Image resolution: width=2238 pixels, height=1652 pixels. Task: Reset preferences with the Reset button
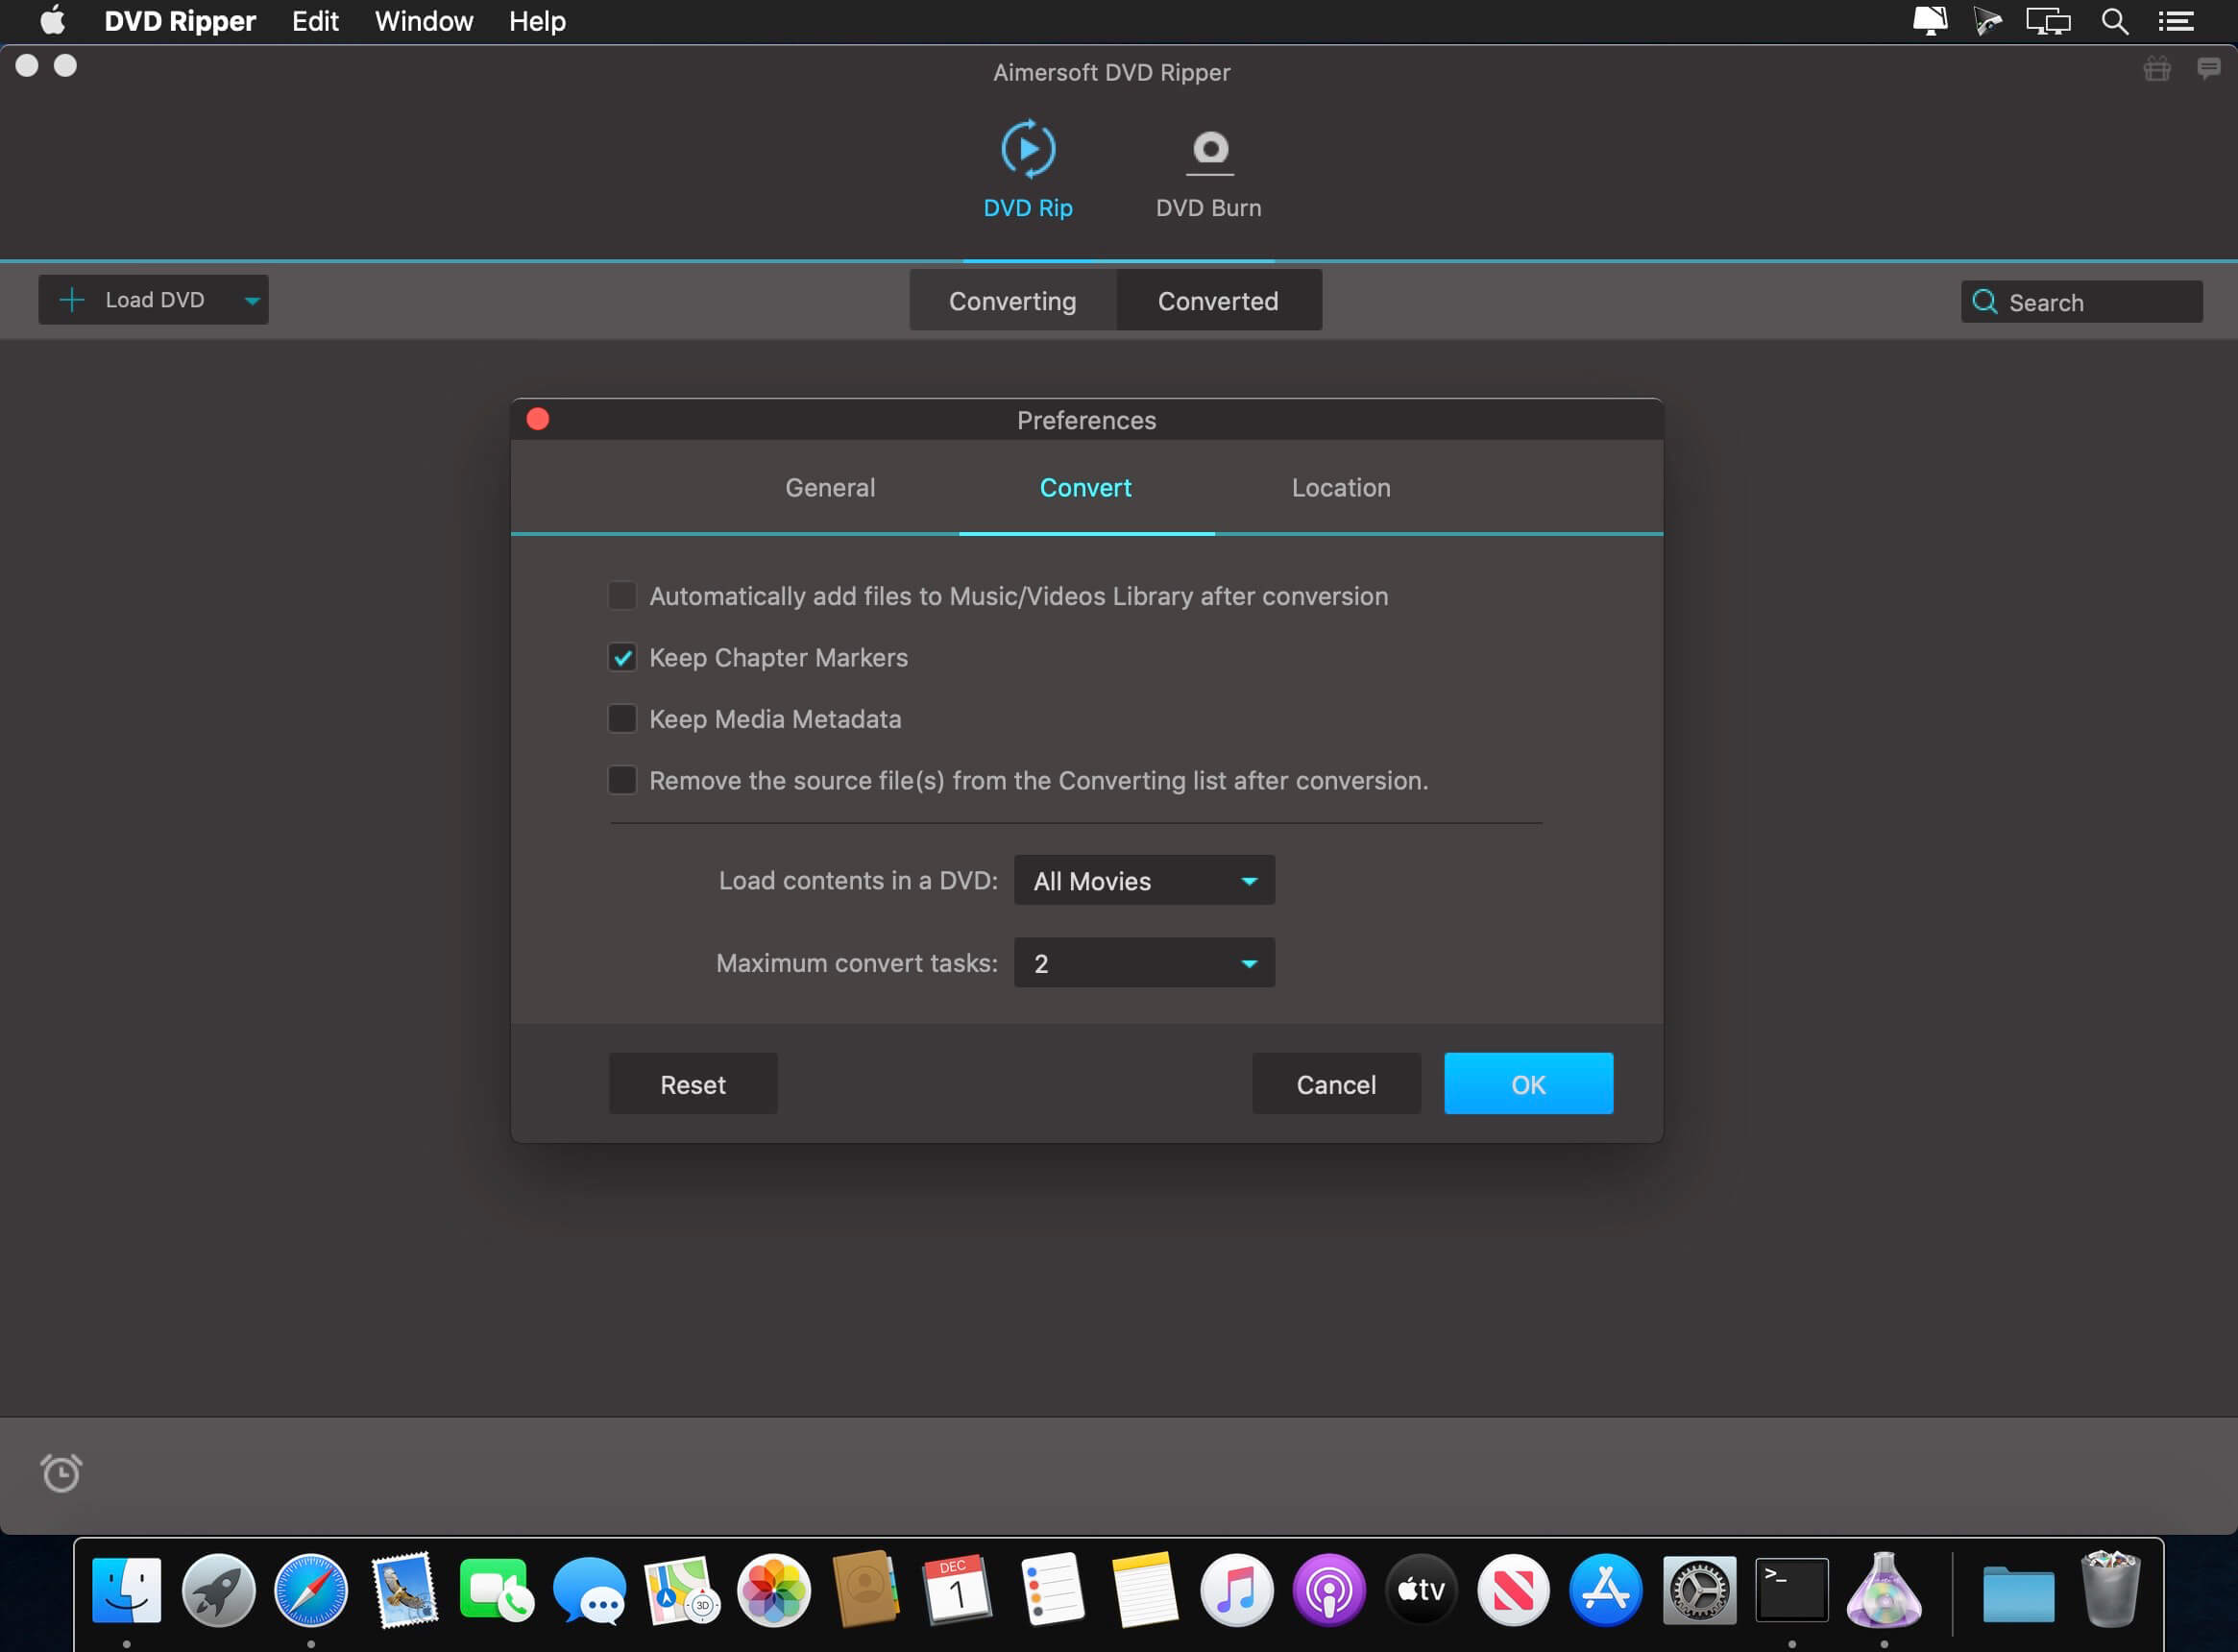coord(693,1085)
